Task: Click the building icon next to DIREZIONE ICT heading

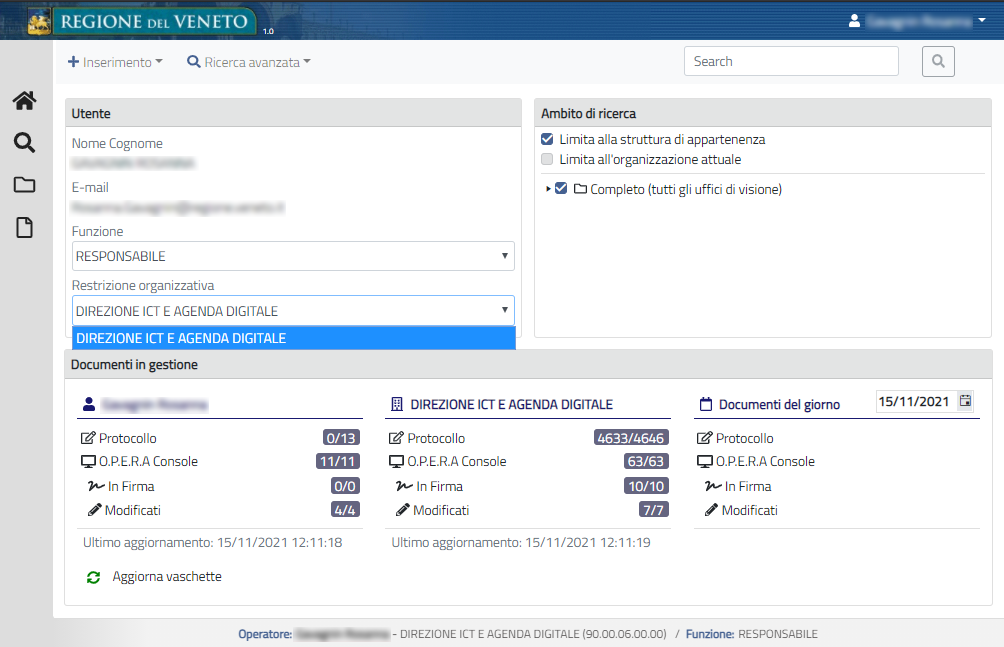Action: (397, 404)
